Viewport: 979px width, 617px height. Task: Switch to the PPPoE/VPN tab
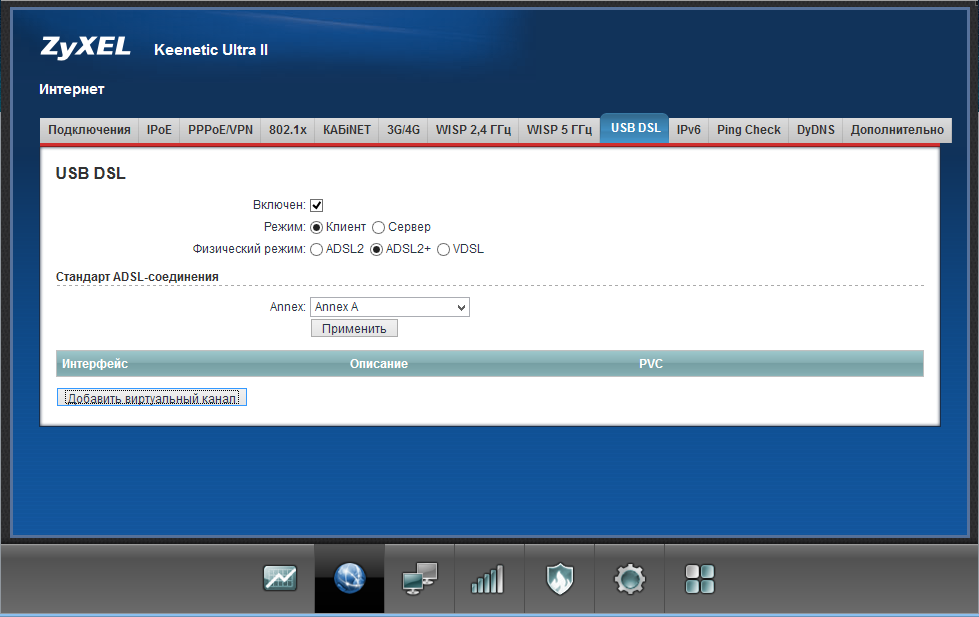[x=220, y=130]
